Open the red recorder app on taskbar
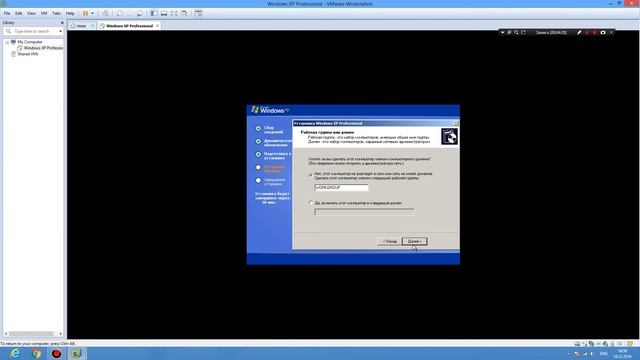640x360 pixels. [56, 353]
